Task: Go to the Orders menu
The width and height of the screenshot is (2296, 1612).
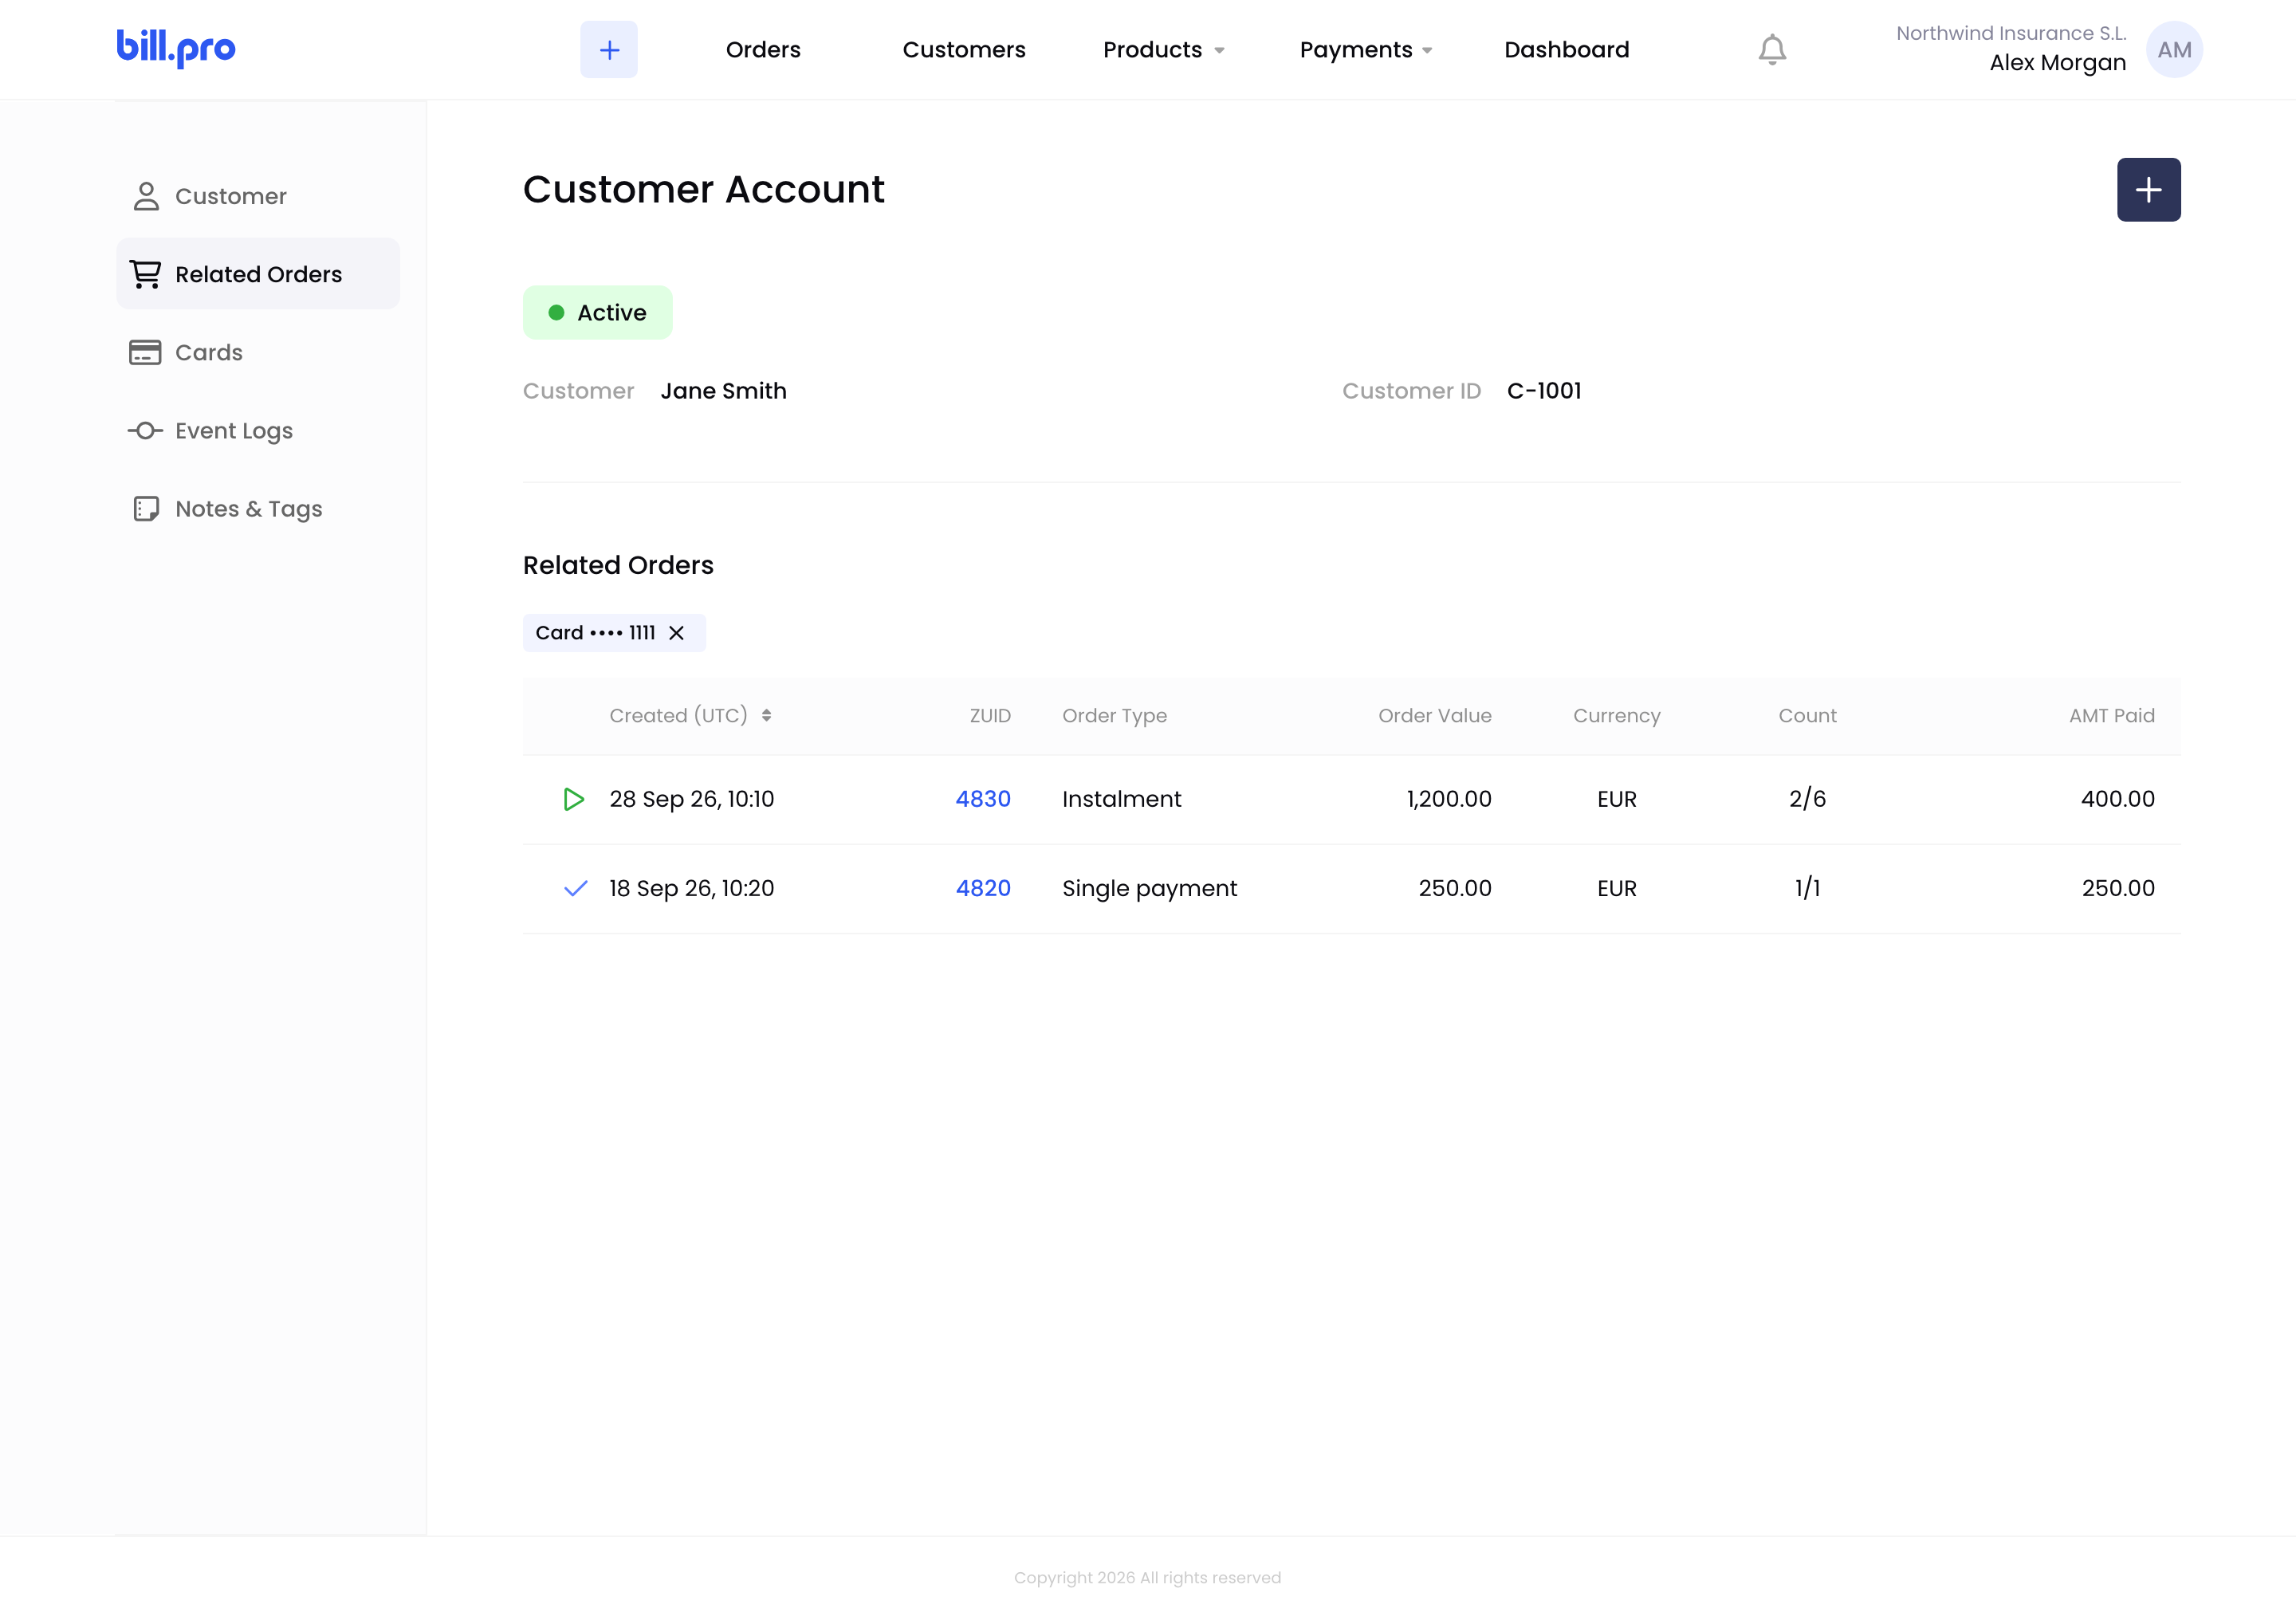Action: [763, 50]
